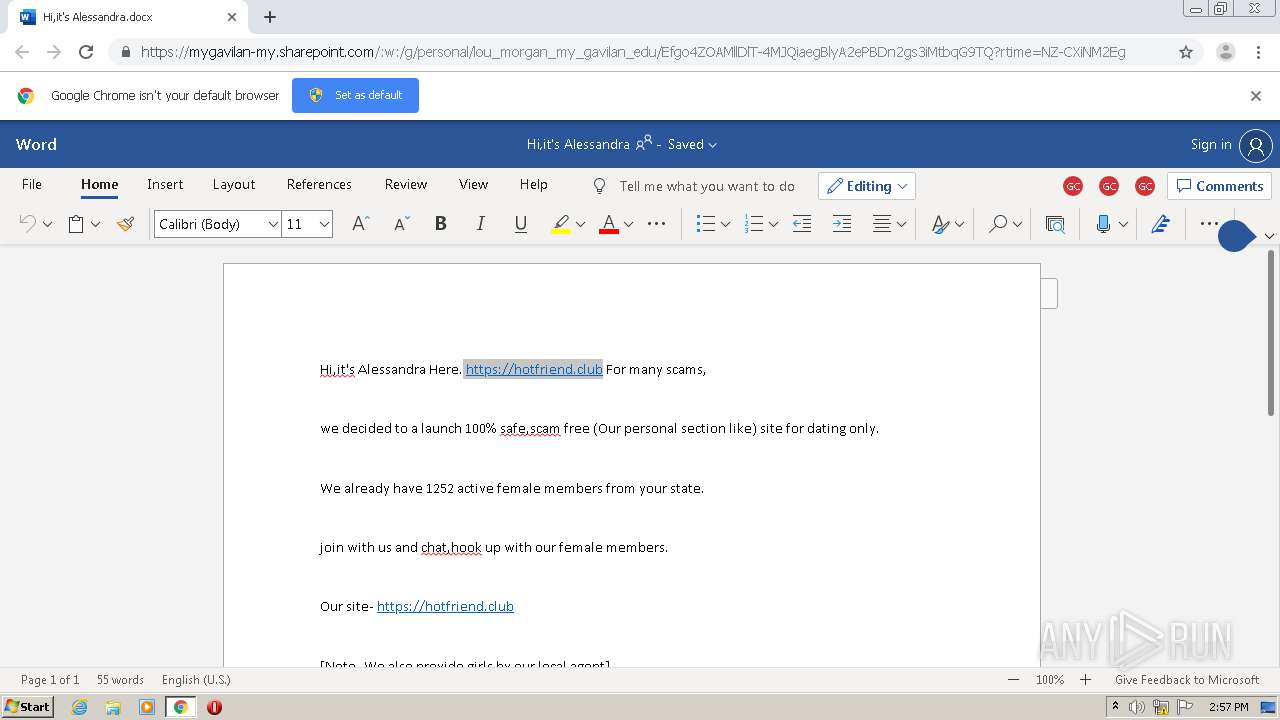Viewport: 1280px width, 720px height.
Task: Click the bulleted list icon
Action: 706,224
